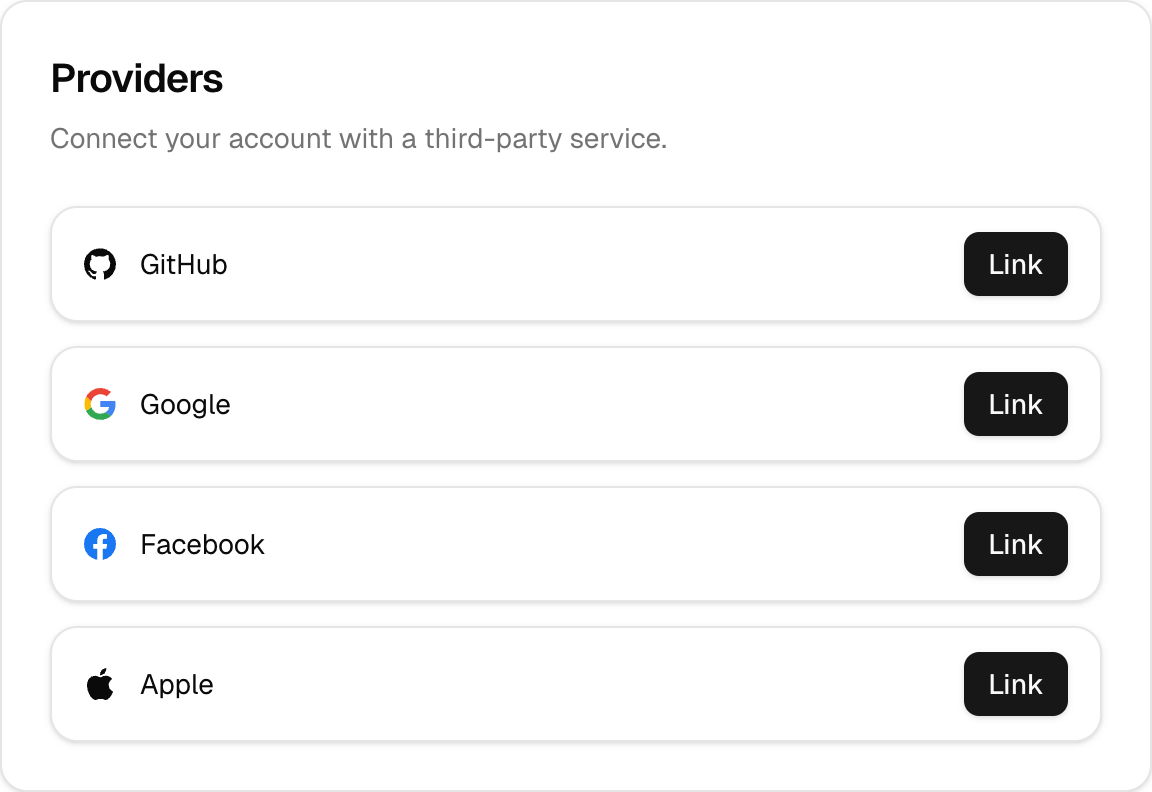1152x792 pixels.
Task: Click the Facebook provider row card
Action: [x=575, y=544]
